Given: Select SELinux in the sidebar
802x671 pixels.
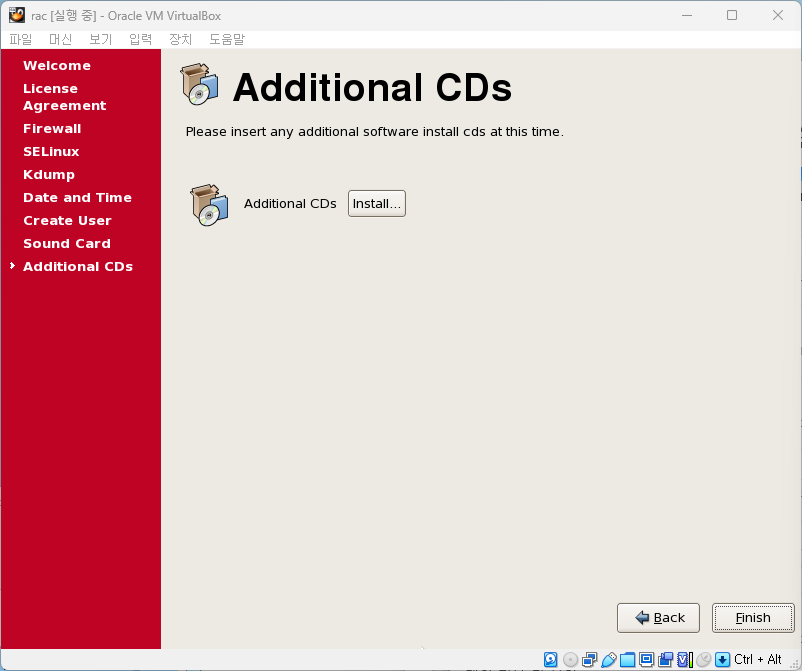Looking at the screenshot, I should [x=51, y=151].
